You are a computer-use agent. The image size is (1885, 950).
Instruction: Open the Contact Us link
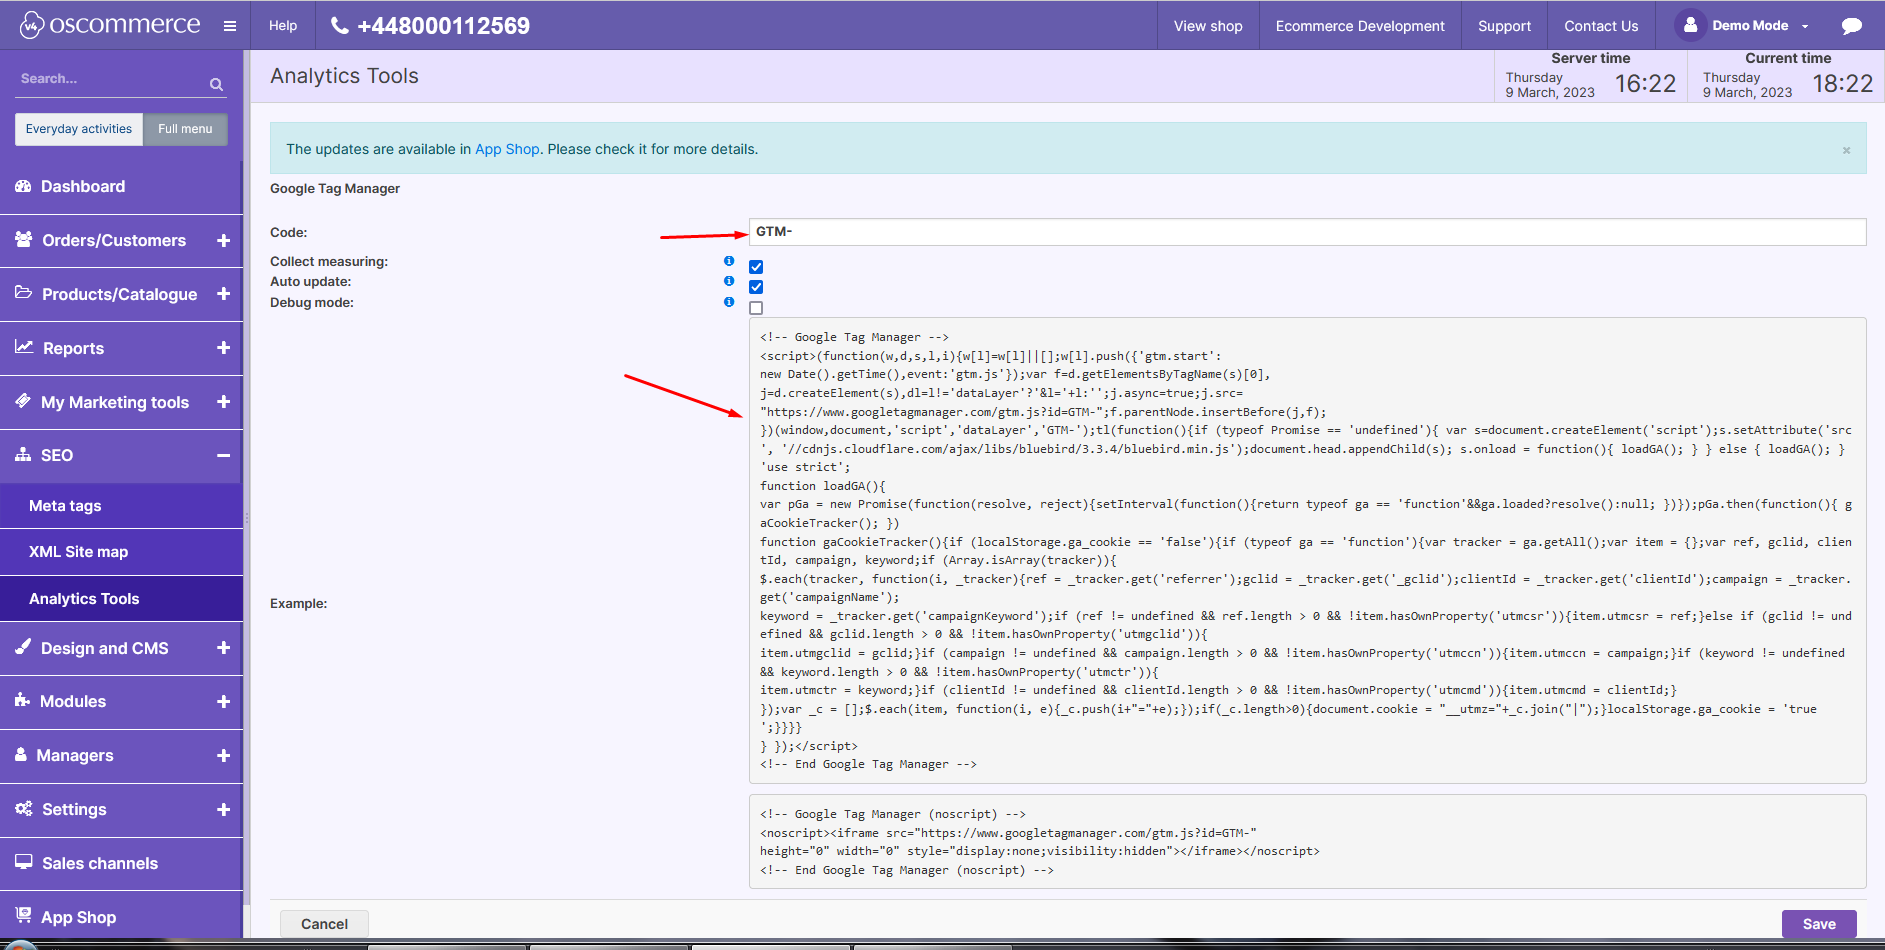1601,26
